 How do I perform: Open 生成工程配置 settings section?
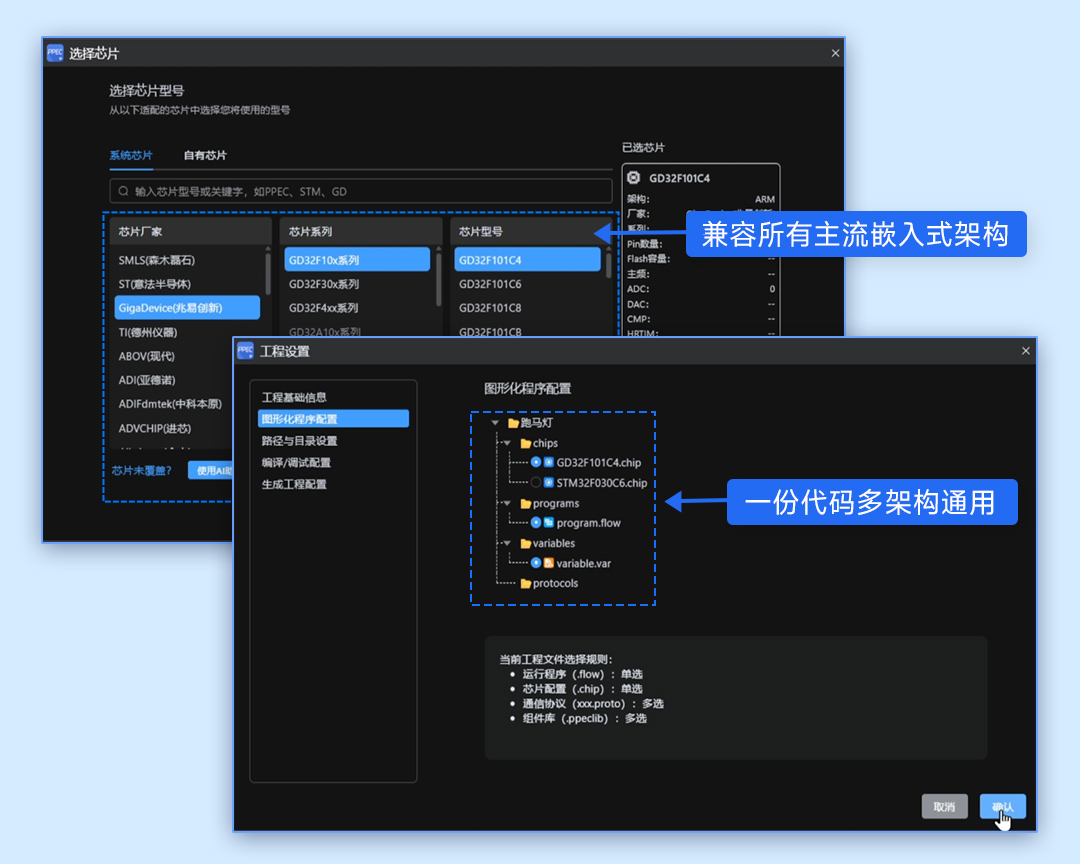[294, 484]
